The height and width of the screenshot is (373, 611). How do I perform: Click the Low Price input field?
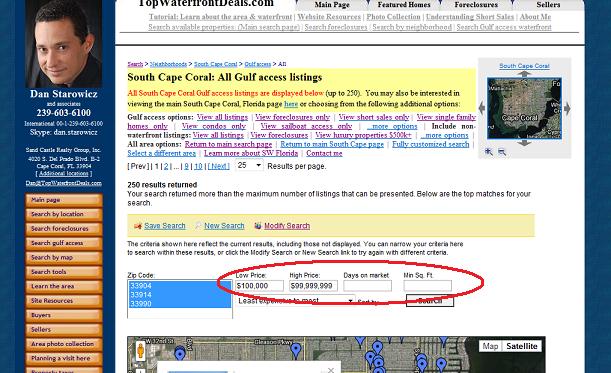click(x=259, y=286)
